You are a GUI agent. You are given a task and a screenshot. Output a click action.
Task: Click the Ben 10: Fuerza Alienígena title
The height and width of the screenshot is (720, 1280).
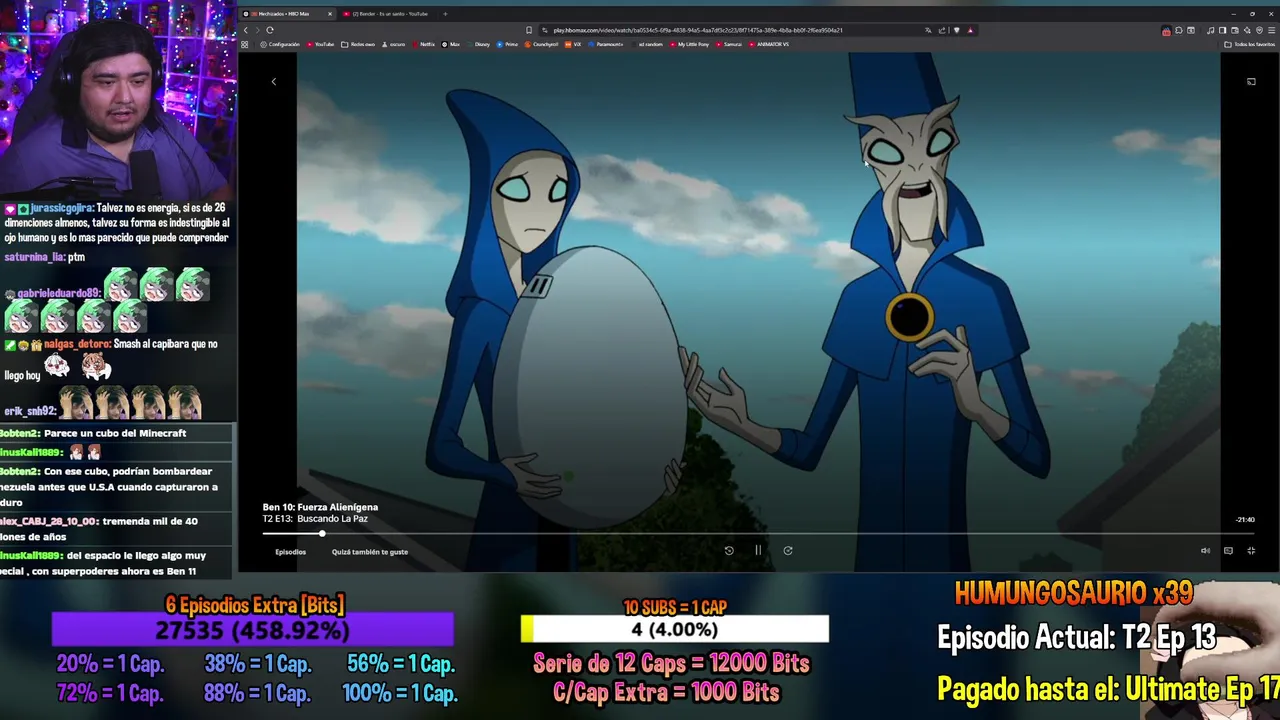pos(320,507)
